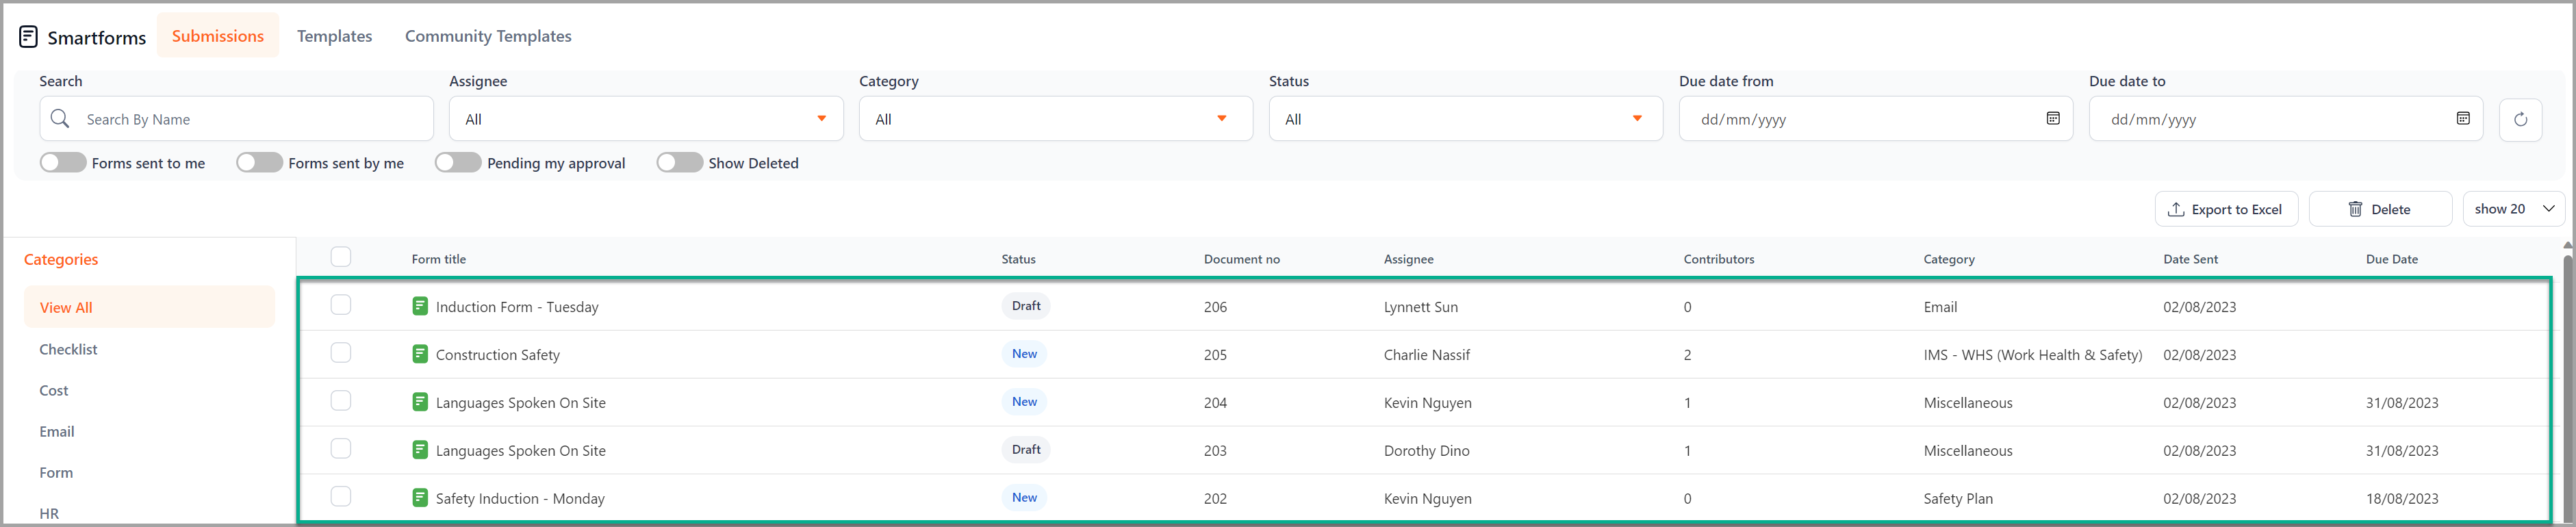Screen dimensions: 2576x527
Task: Switch to the Templates tab
Action: point(335,36)
